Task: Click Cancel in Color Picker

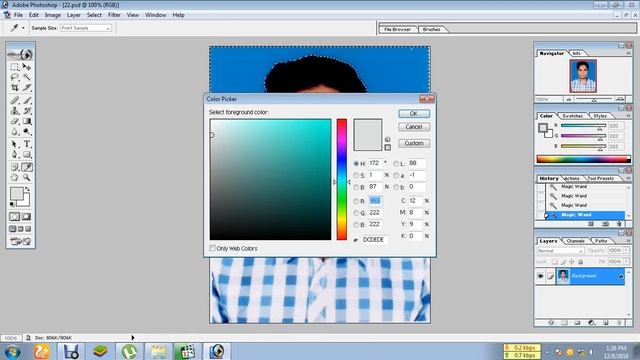Action: click(x=414, y=127)
